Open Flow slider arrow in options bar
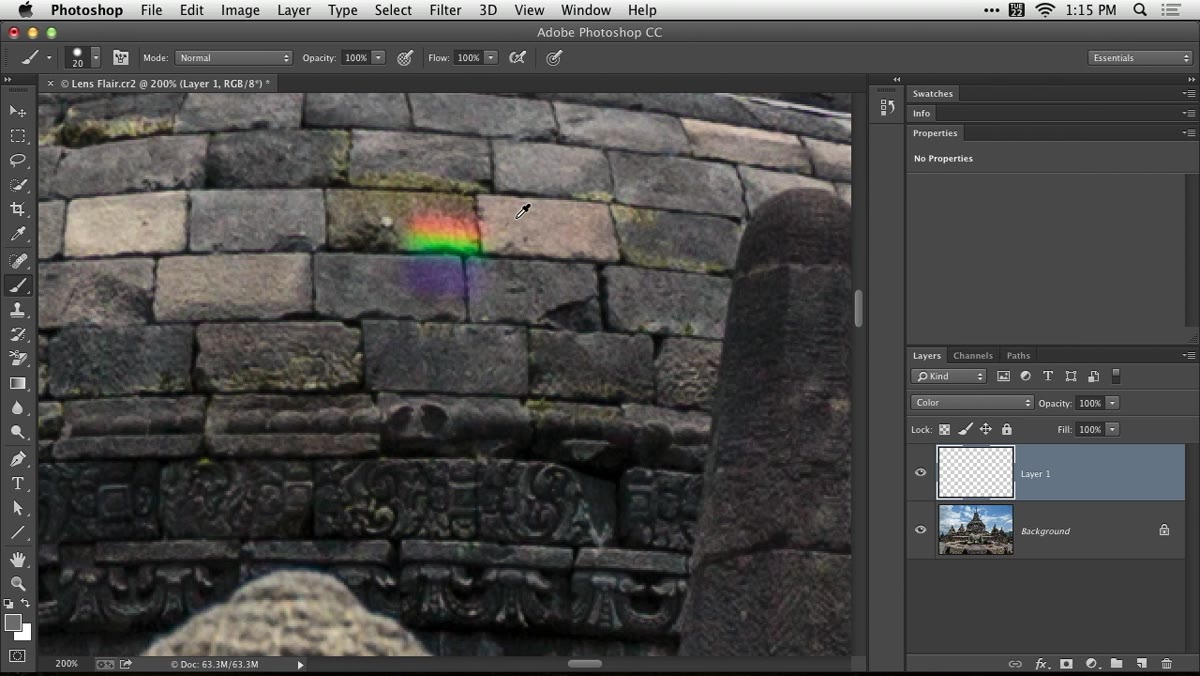Viewport: 1200px width, 676px height. tap(491, 58)
